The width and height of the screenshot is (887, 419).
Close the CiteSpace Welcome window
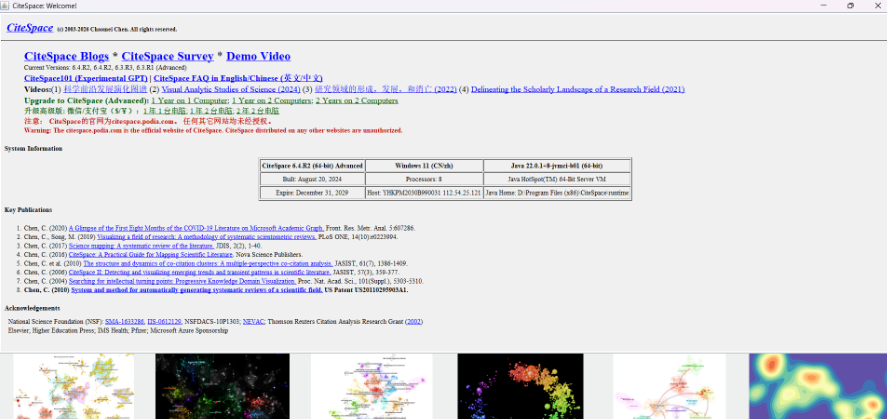875,6
